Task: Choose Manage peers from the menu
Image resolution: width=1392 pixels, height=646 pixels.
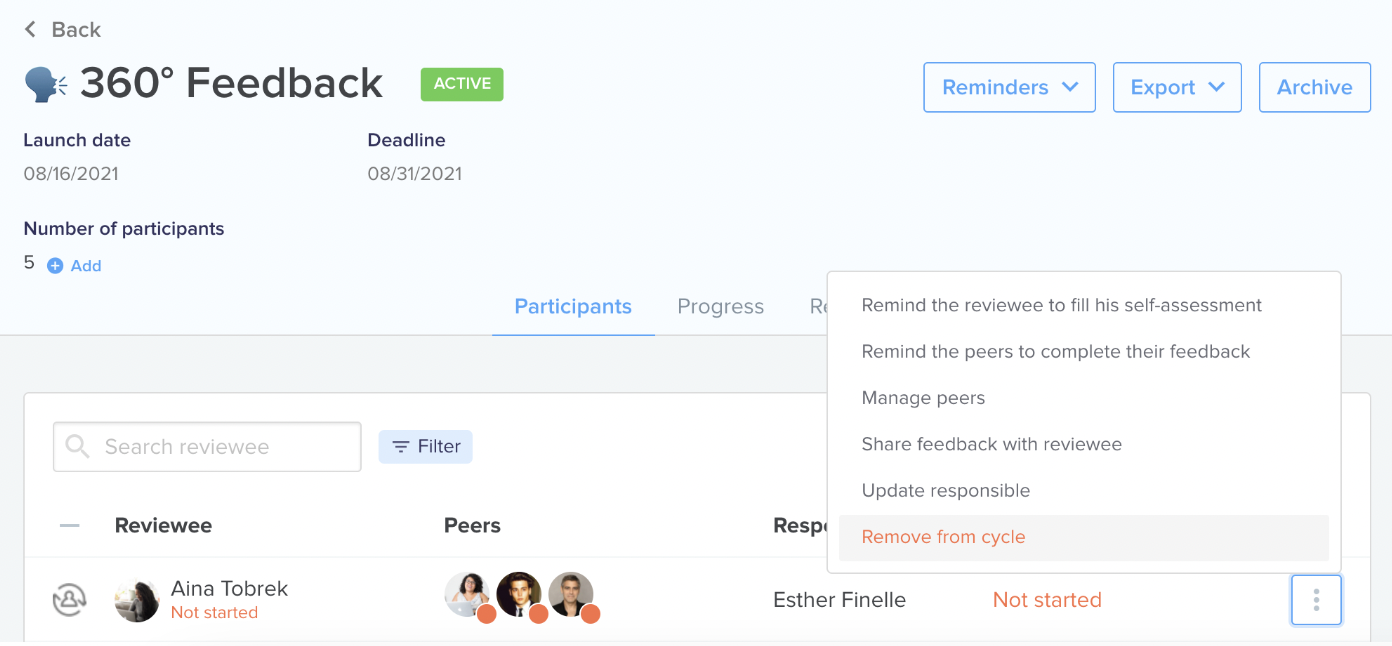Action: (x=923, y=398)
